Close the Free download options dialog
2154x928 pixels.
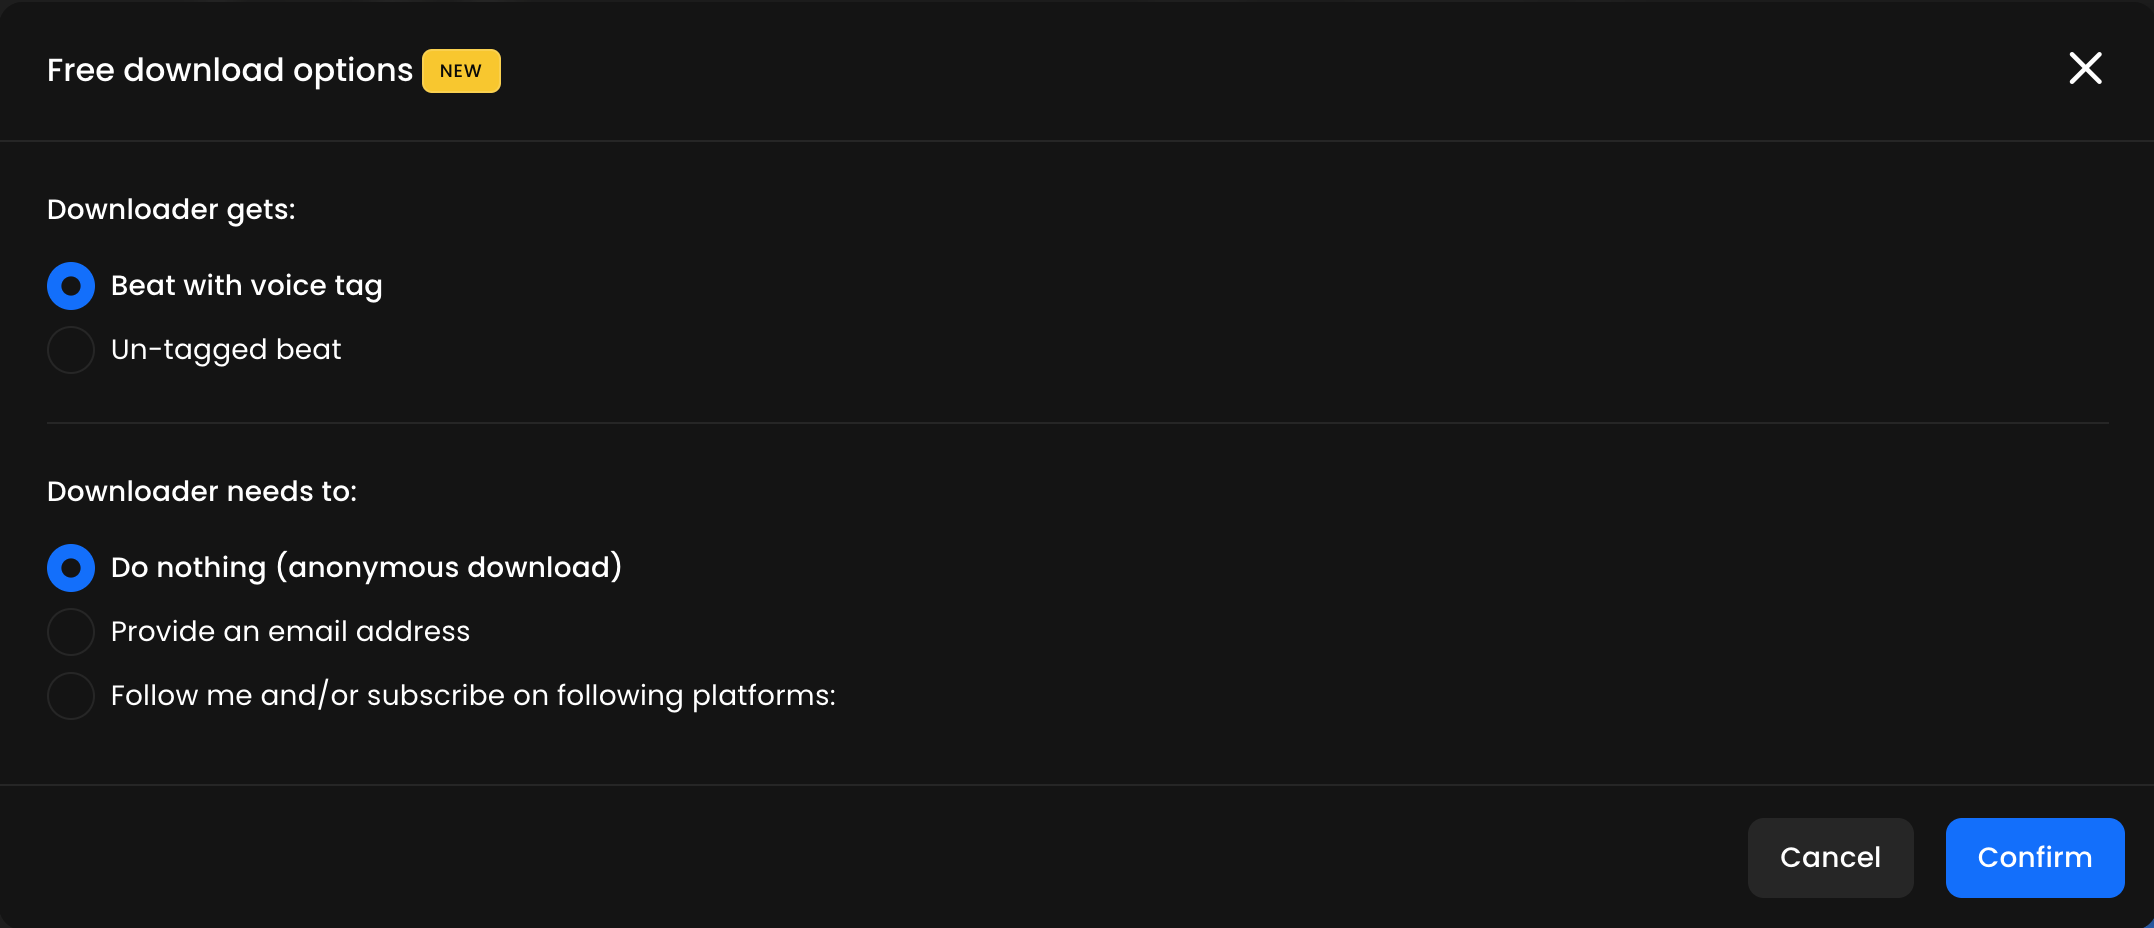point(2085,69)
